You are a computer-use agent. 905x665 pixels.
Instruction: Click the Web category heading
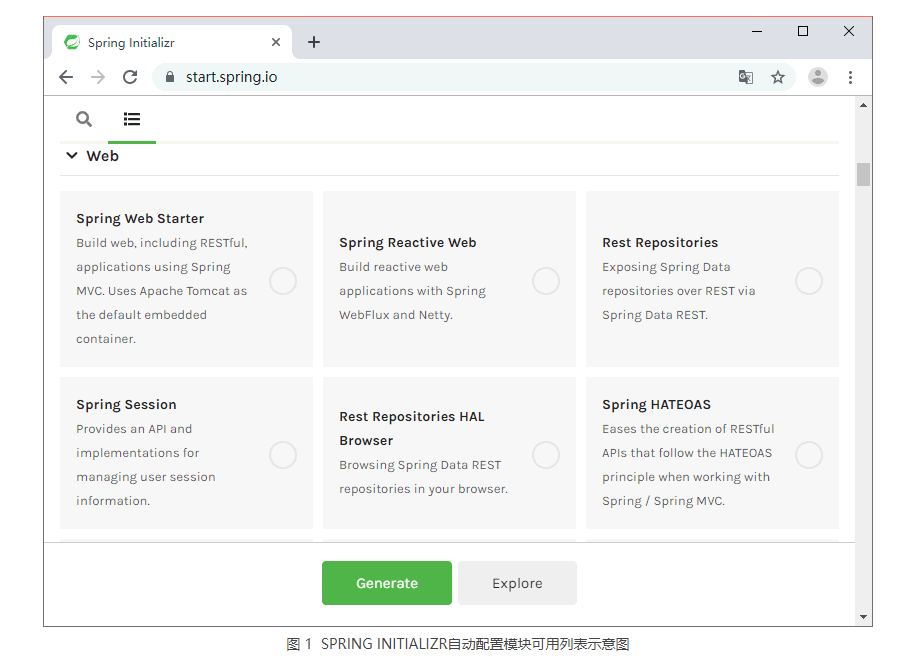(103, 156)
